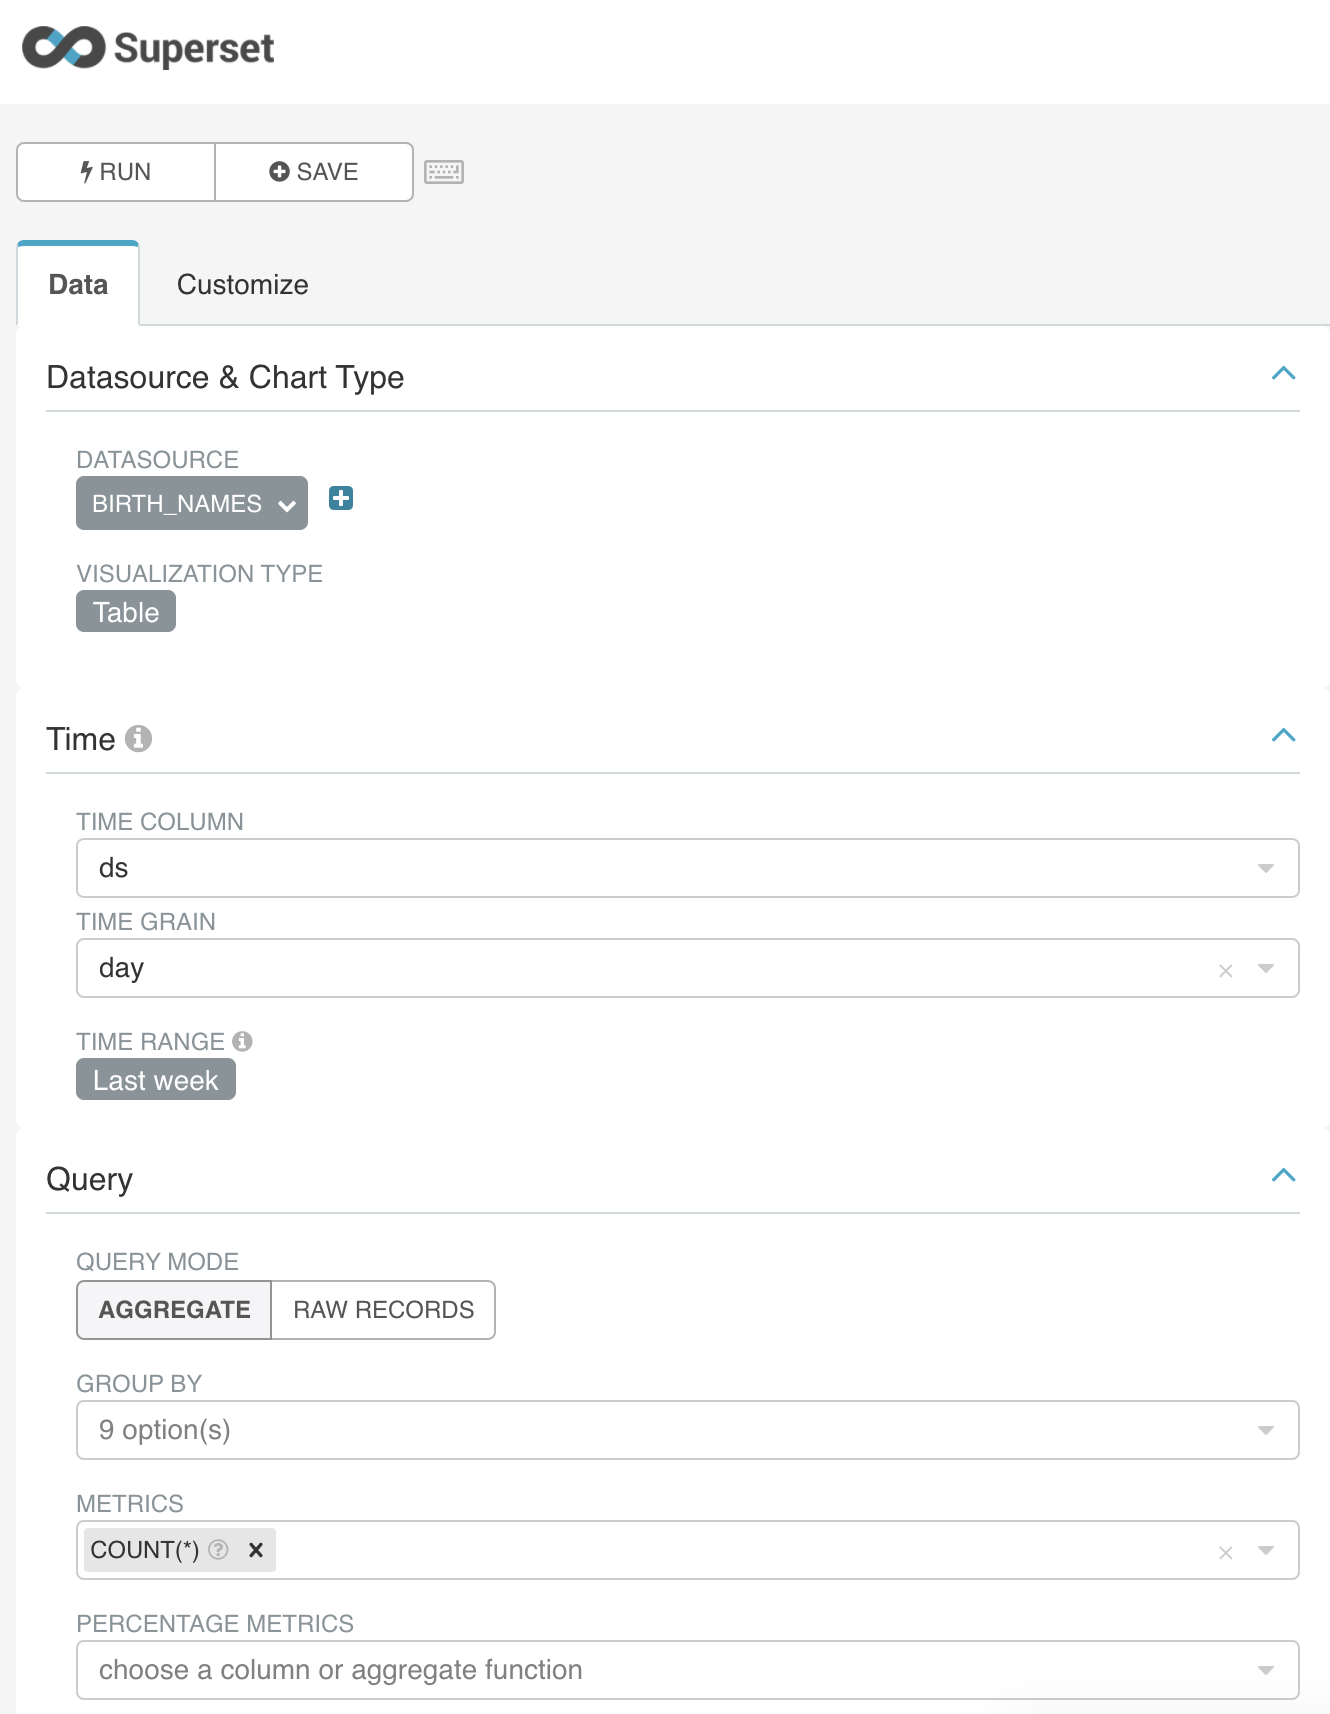Click the Superset logo
The height and width of the screenshot is (1714, 1330).
coord(148,48)
